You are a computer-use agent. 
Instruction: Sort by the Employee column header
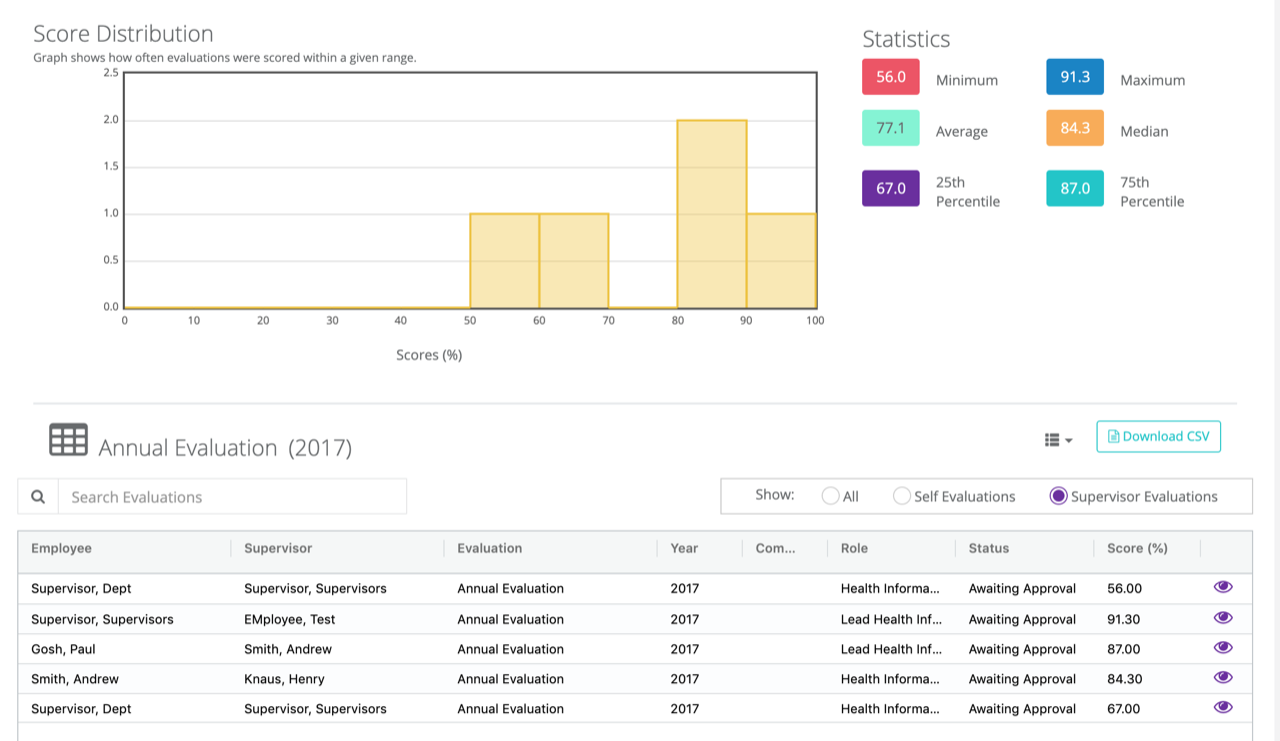point(62,548)
